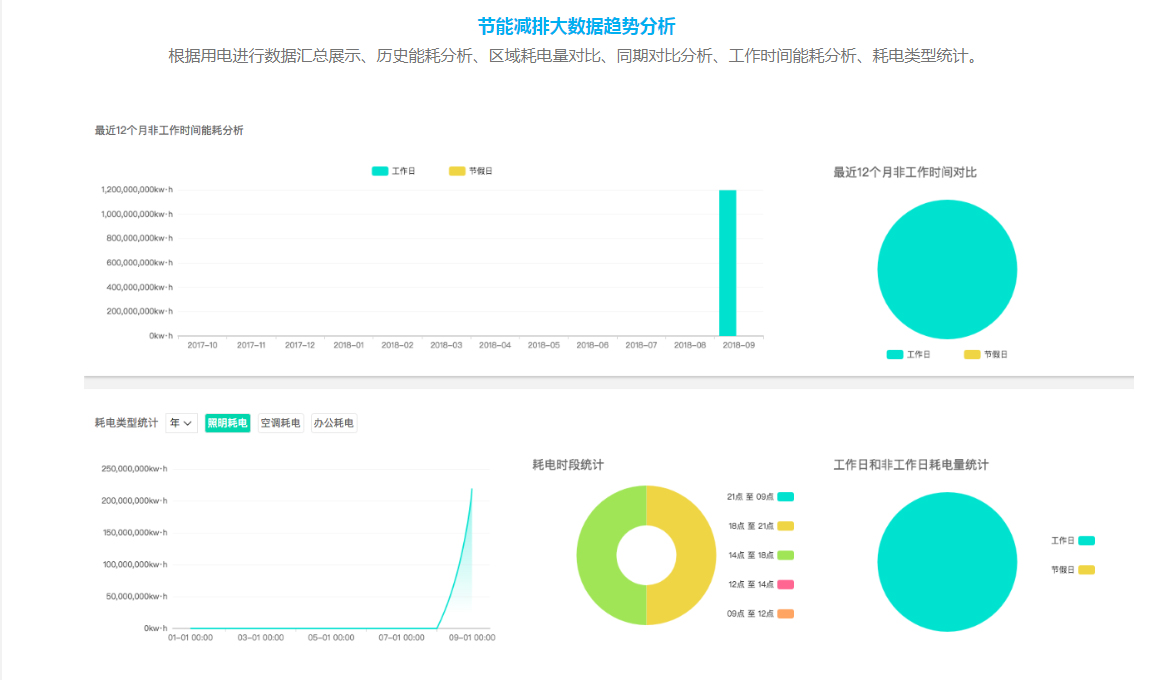Toggle 12点 至 14点 legend item
The width and height of the screenshot is (1152, 680).
coord(760,585)
